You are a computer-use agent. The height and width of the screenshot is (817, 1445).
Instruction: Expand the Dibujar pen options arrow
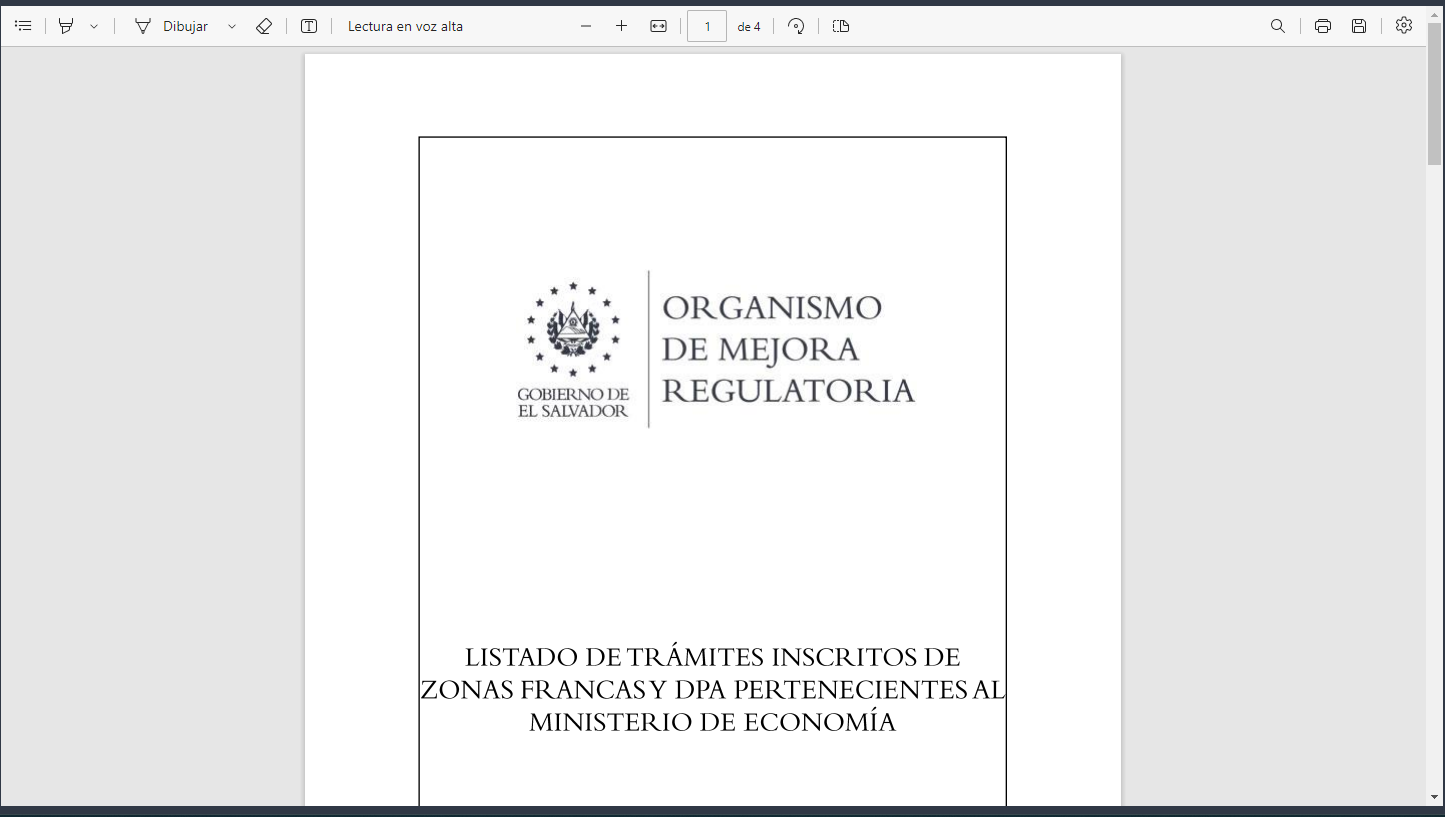232,27
